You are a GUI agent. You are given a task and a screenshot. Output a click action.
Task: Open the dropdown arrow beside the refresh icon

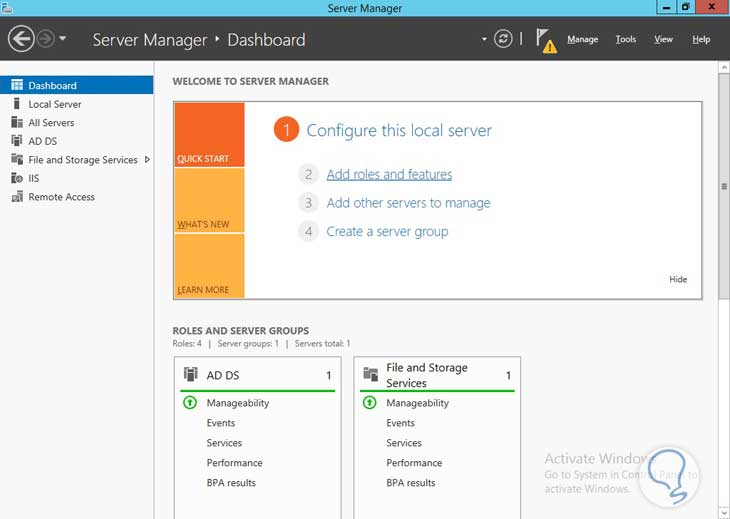484,40
